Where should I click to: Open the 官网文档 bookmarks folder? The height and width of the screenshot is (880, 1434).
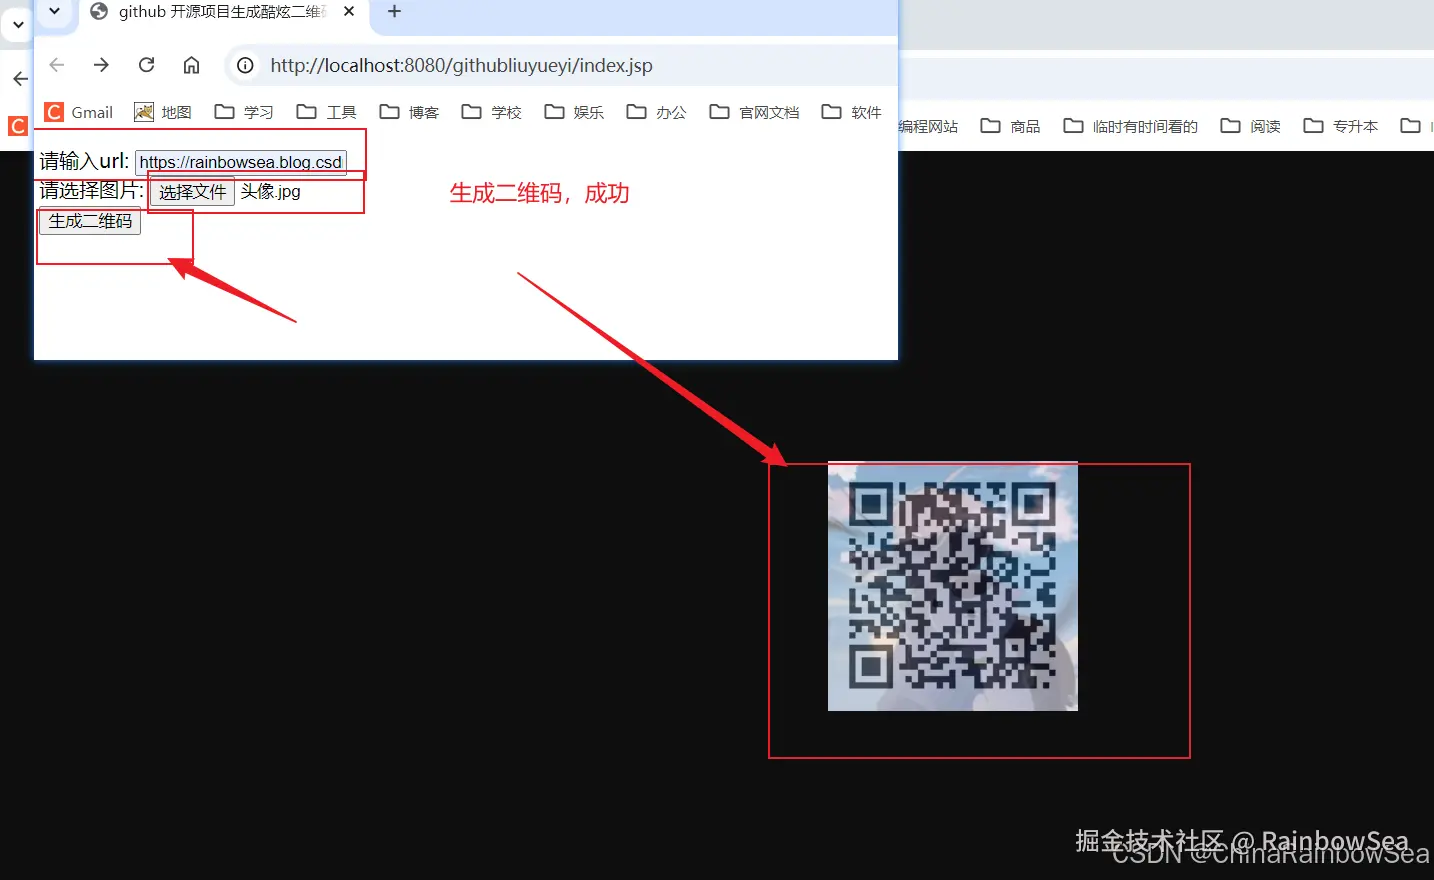[x=754, y=112]
